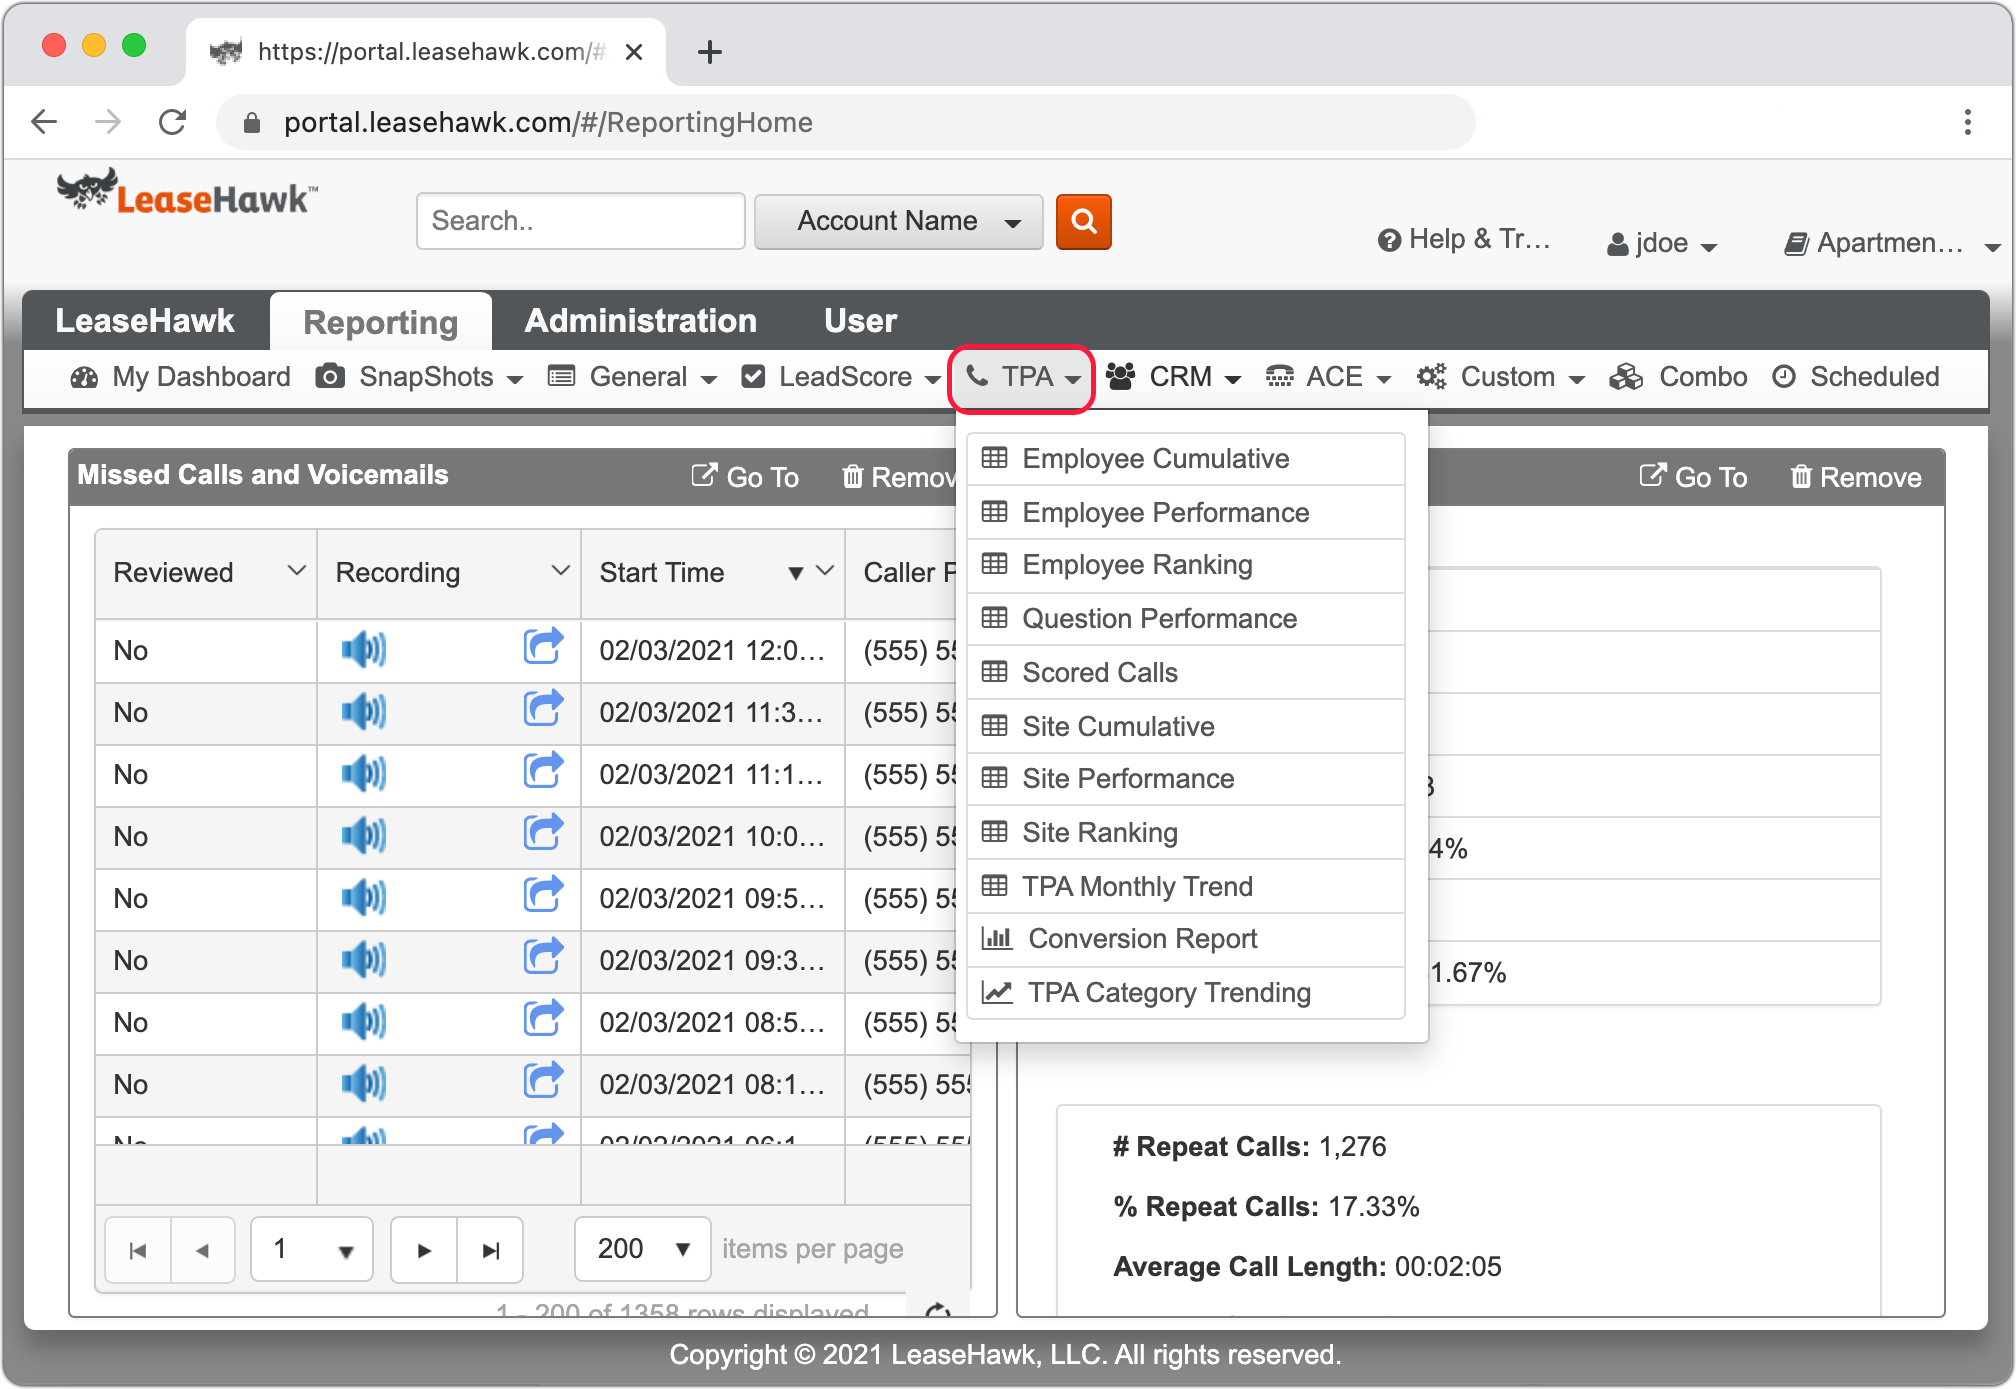This screenshot has height=1389, width=2016.
Task: Share recording for the 02/03/2021 11:1… call
Action: 543,770
